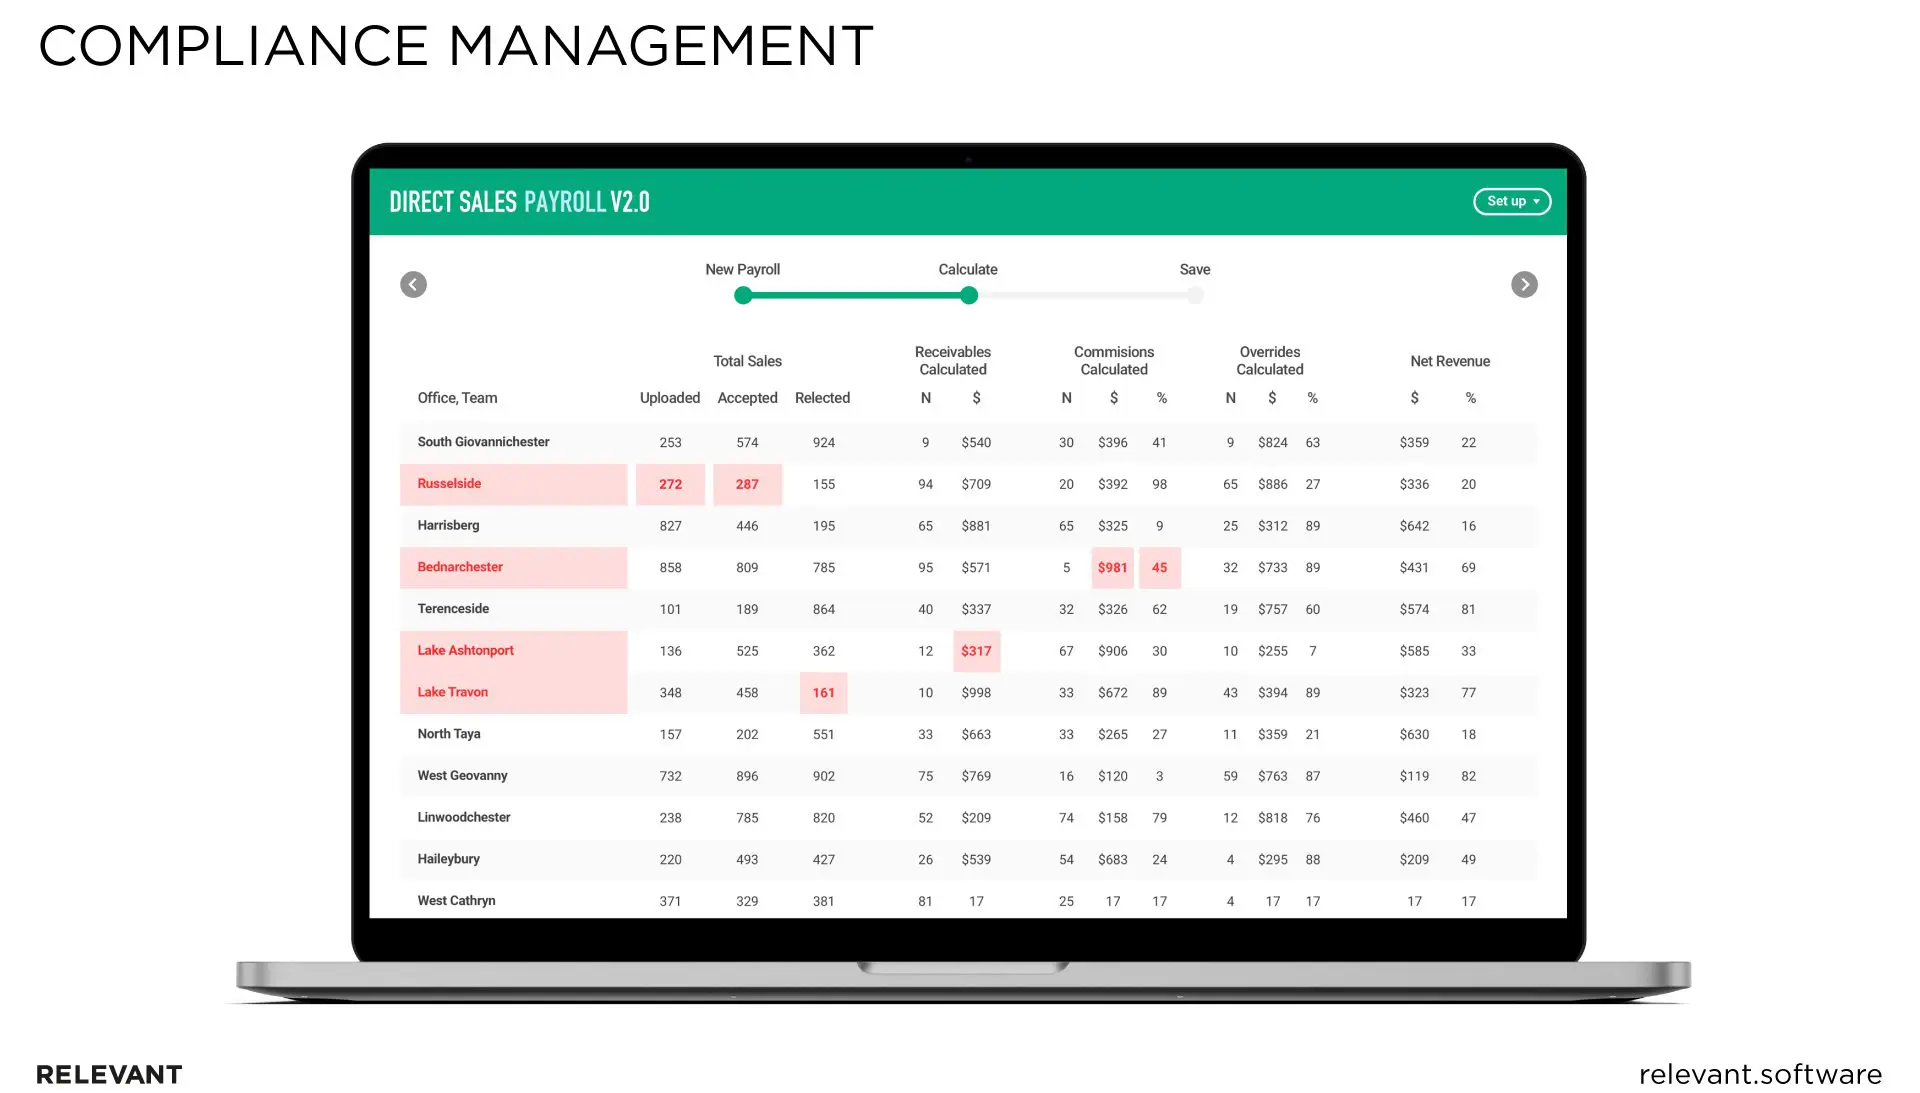The height and width of the screenshot is (1093, 1920).
Task: Select the highlighted $981 commission value
Action: click(1112, 567)
